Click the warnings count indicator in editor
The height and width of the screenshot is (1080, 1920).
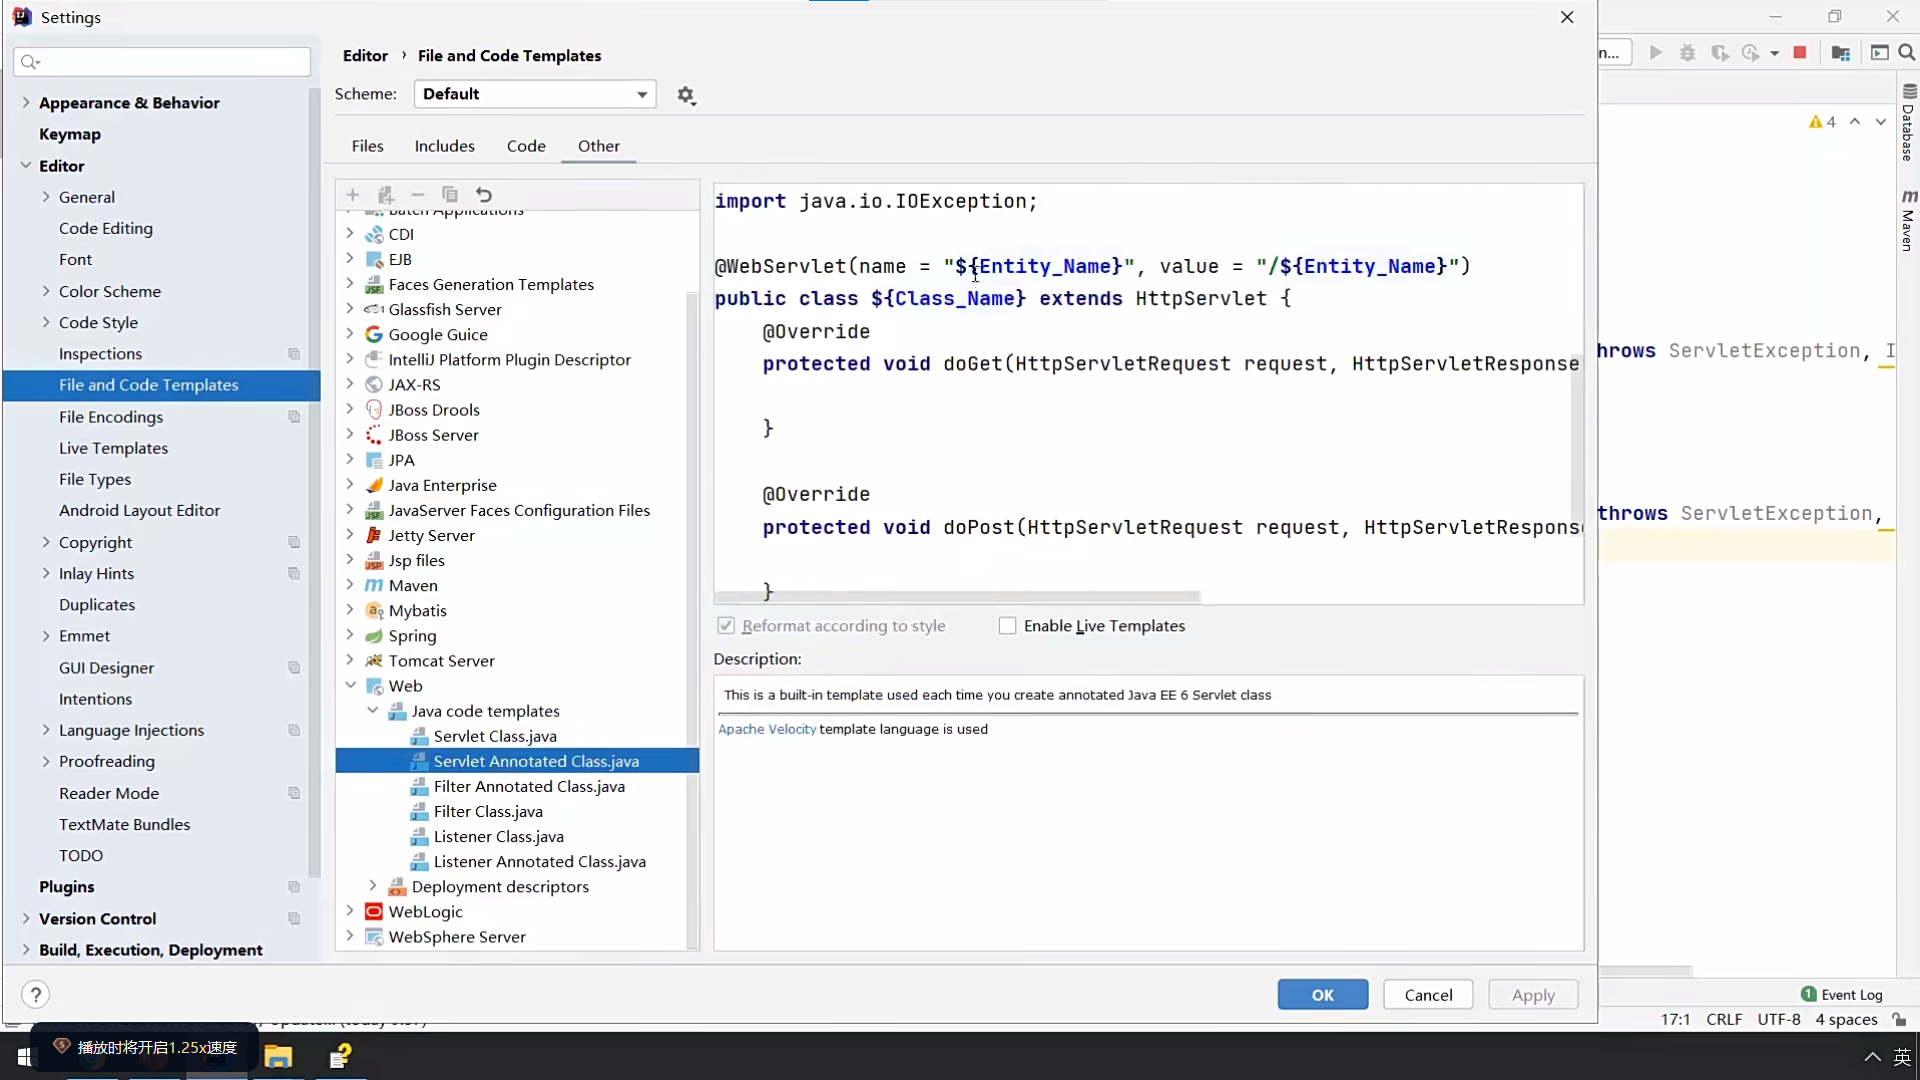coord(1822,122)
